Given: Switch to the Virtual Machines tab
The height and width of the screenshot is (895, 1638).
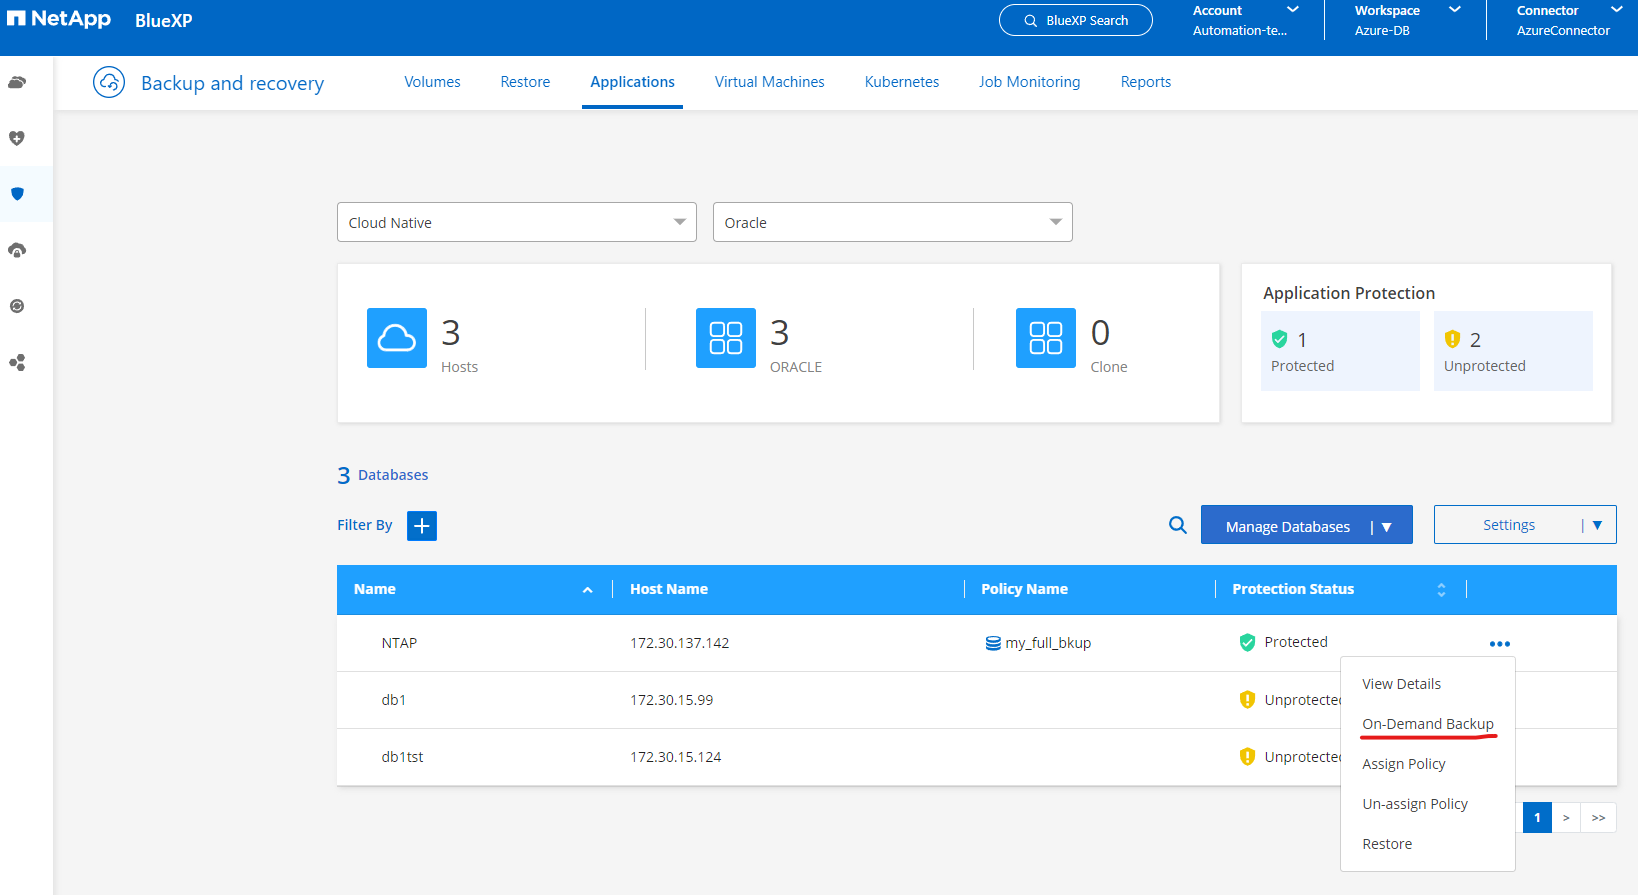Looking at the screenshot, I should tap(769, 82).
